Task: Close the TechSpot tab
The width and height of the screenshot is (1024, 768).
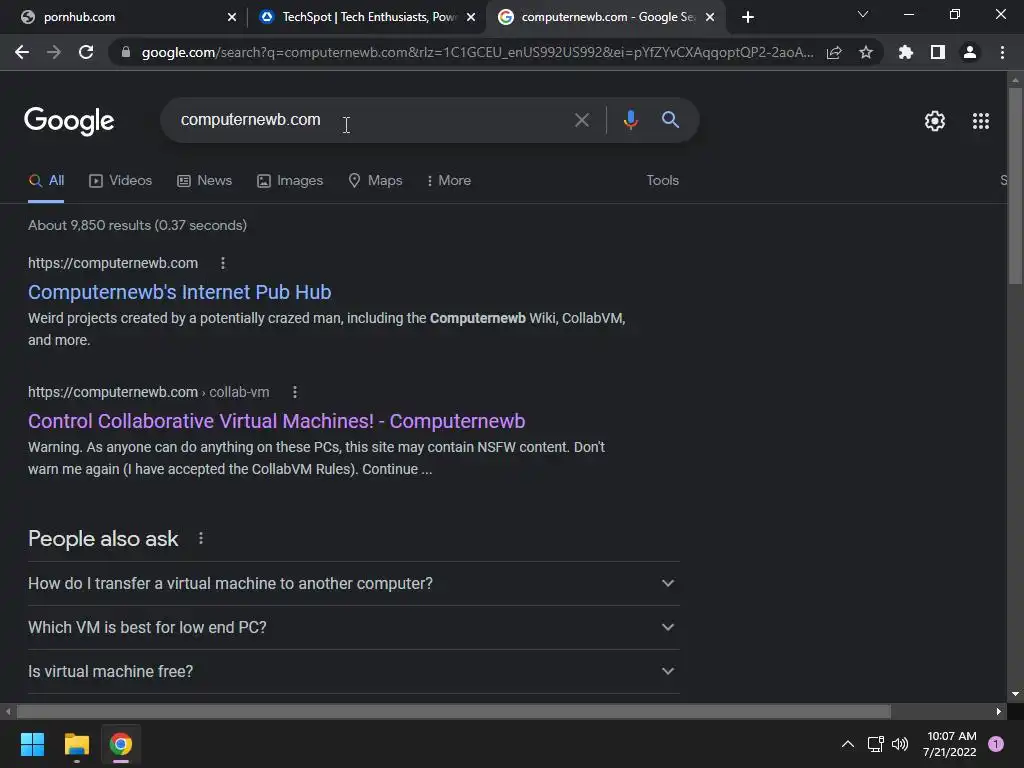Action: tap(471, 17)
